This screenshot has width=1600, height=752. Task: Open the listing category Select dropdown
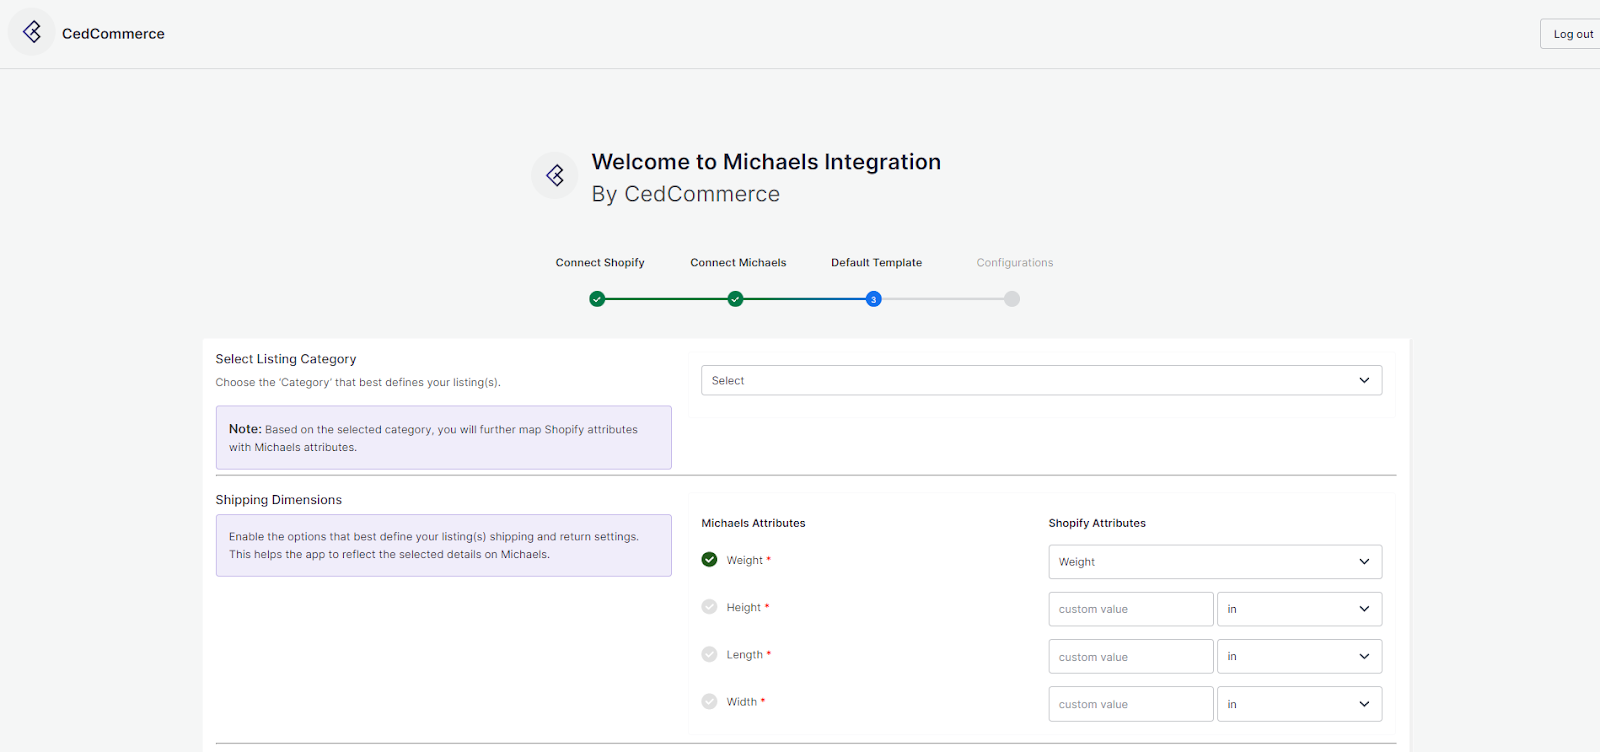click(x=1041, y=381)
